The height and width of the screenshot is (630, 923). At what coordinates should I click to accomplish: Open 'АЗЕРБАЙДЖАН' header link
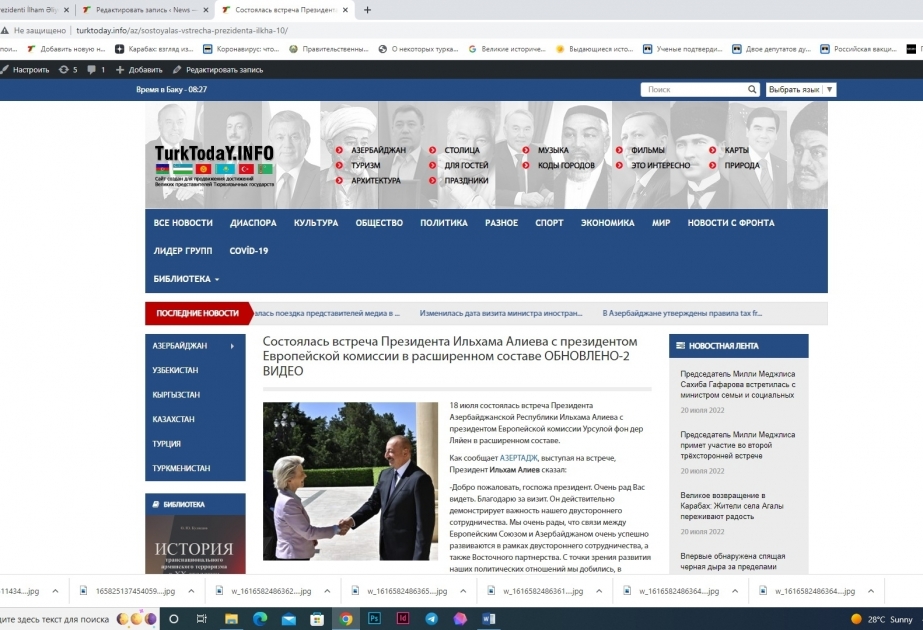[x=379, y=150]
